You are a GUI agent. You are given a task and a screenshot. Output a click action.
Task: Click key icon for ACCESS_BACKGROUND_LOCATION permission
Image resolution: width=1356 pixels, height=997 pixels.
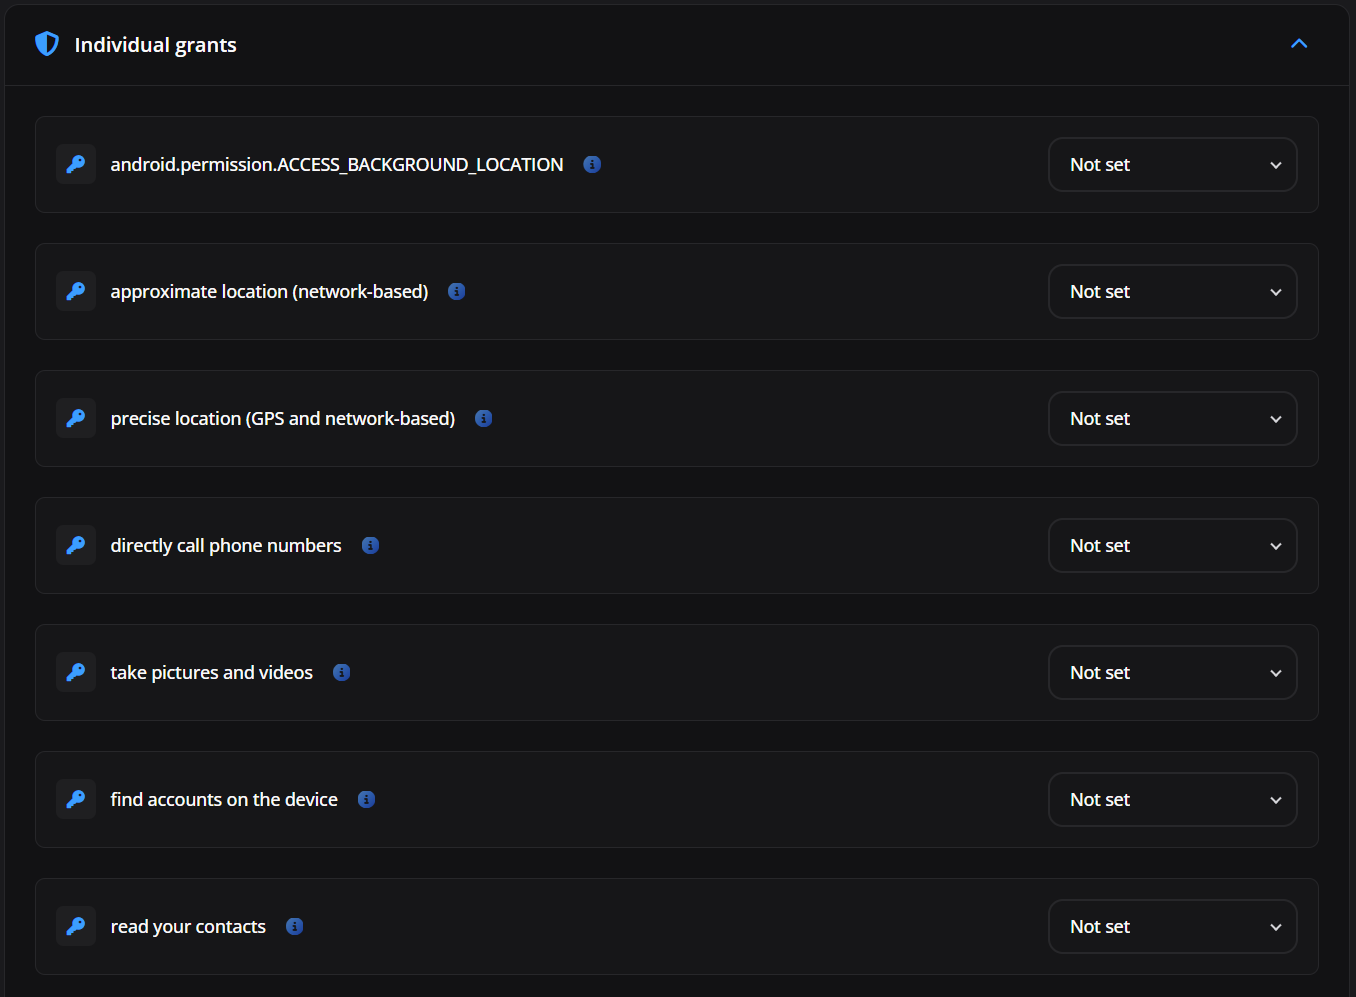click(x=76, y=164)
